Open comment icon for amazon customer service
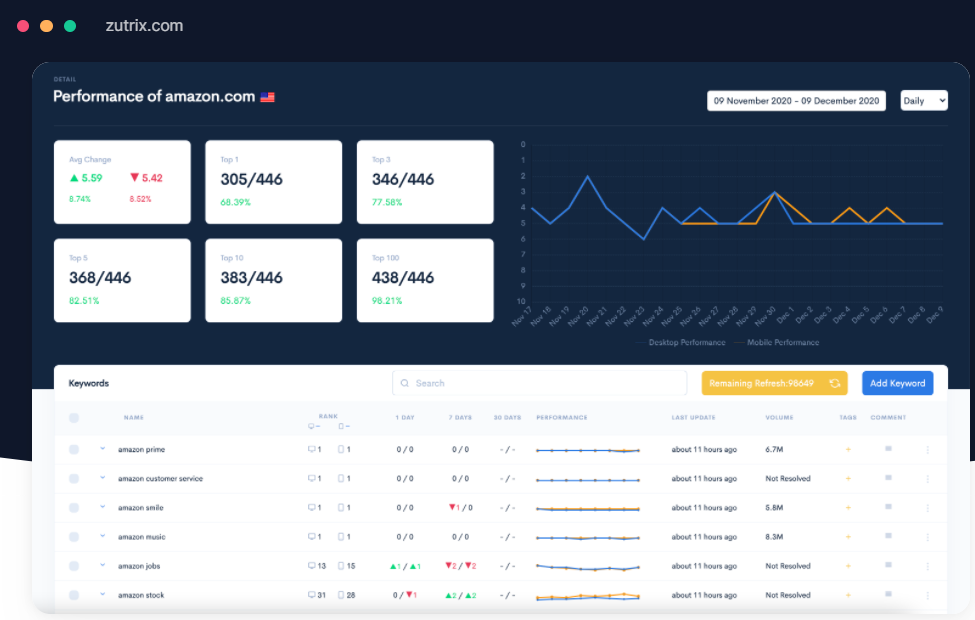Viewport: 975px width, 620px height. click(x=888, y=478)
